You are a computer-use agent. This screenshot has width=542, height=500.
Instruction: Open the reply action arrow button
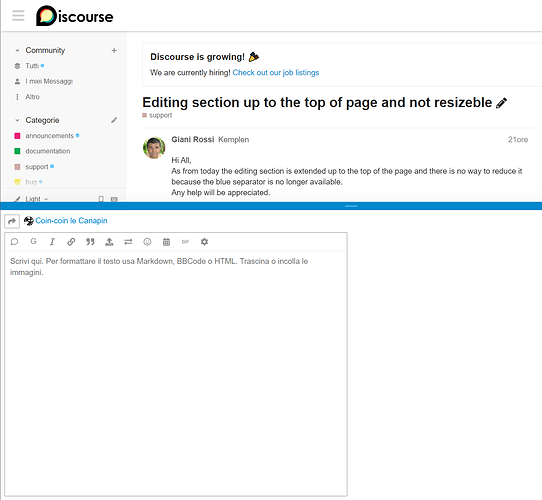12,221
